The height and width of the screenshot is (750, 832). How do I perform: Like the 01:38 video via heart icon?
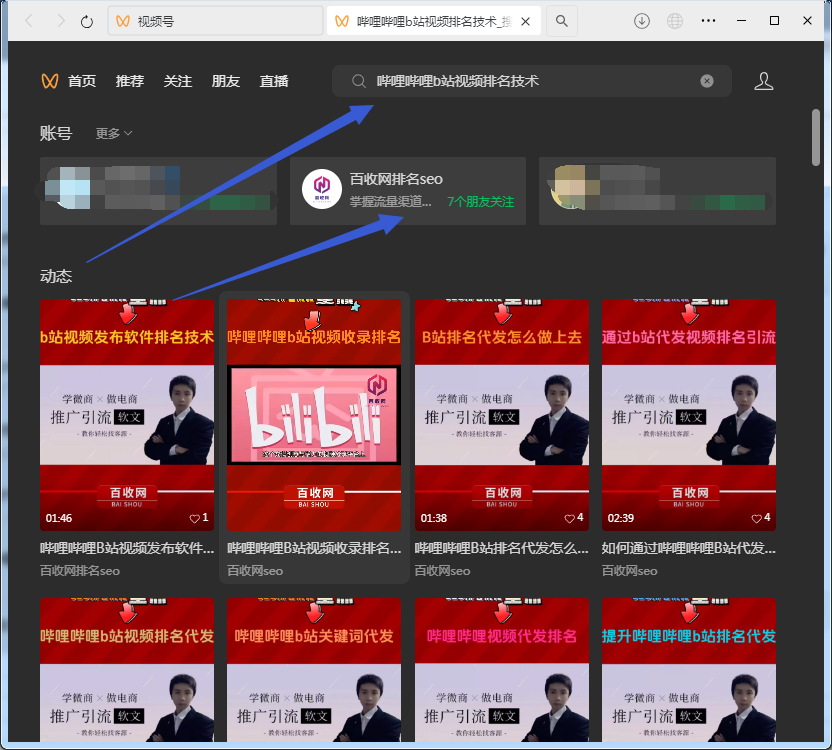(x=569, y=519)
